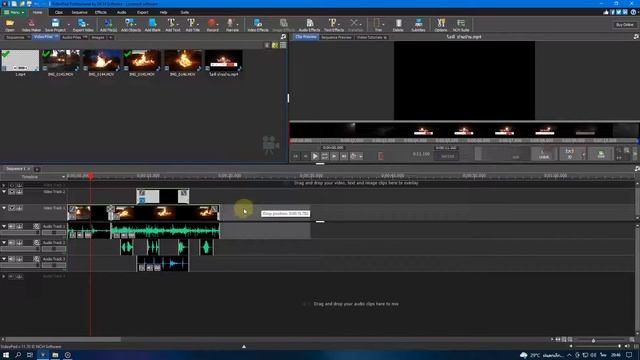Switch to the Sequence Preview tab
The width and height of the screenshot is (640, 360).
point(336,37)
